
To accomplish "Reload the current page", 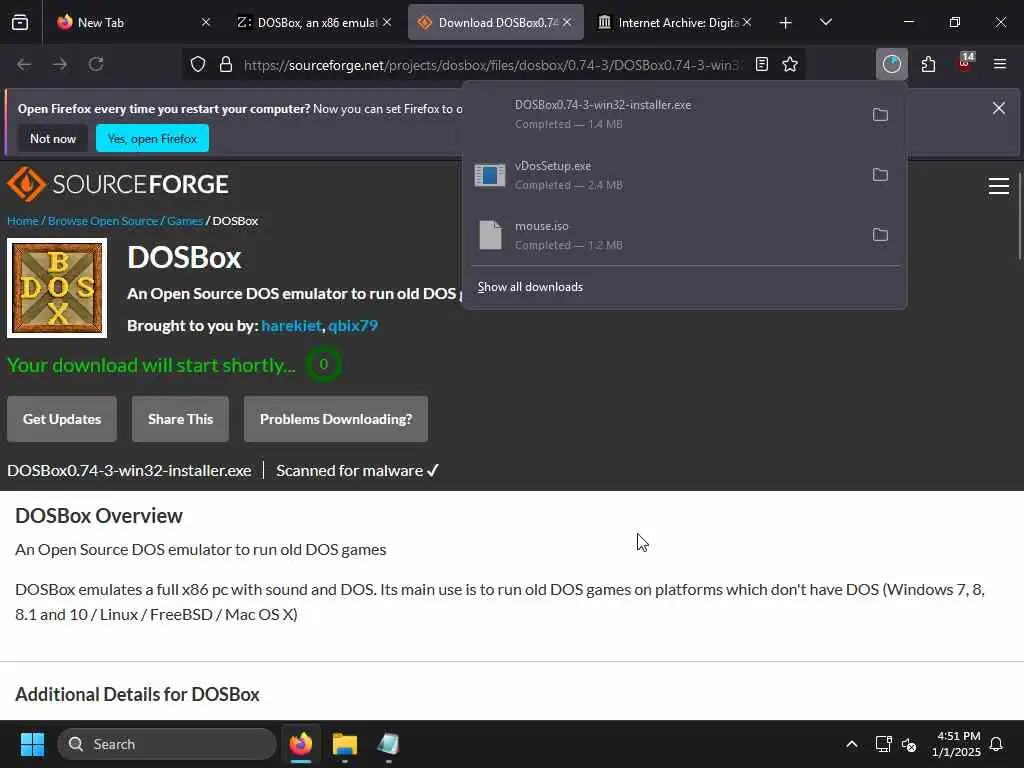I will 96,64.
